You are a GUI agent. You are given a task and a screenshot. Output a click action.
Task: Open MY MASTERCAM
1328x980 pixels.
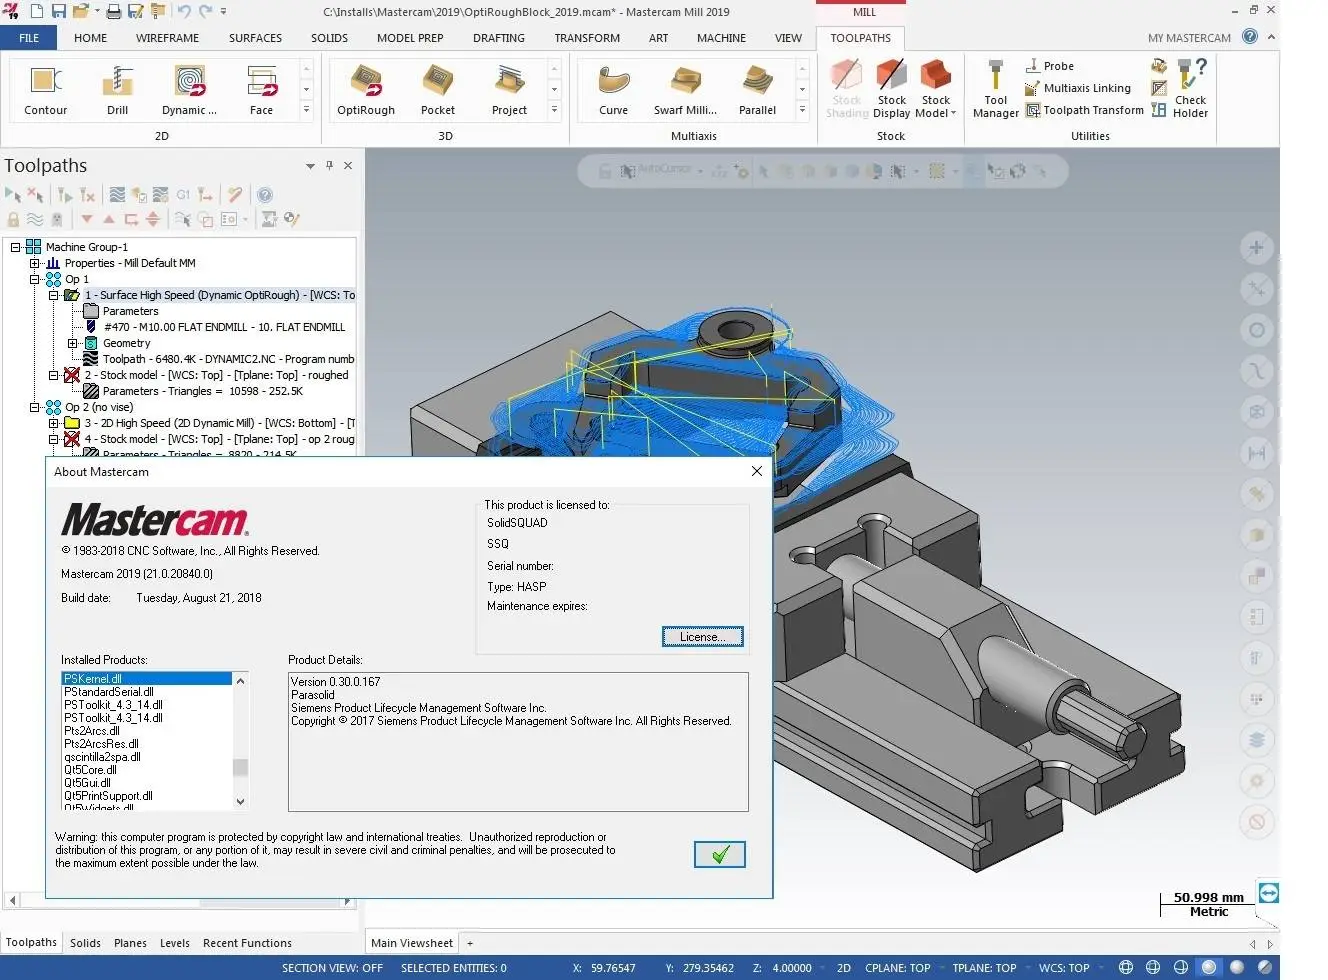pyautogui.click(x=1189, y=38)
